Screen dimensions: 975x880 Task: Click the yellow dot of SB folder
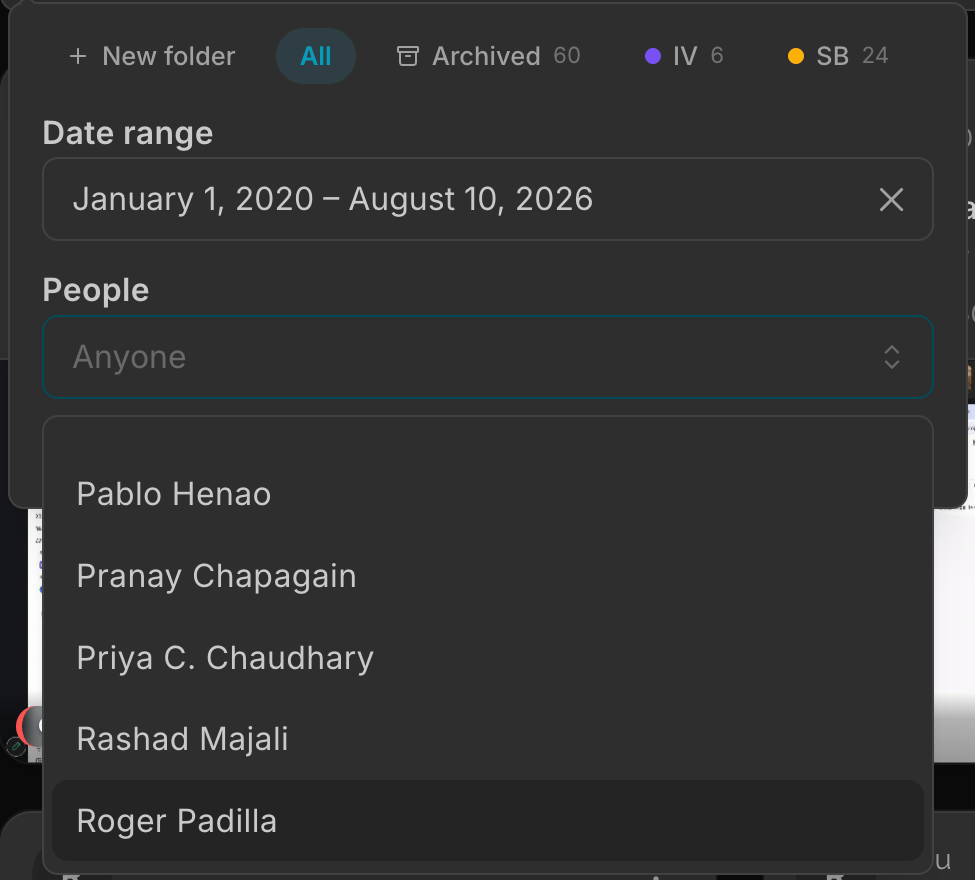pos(795,56)
